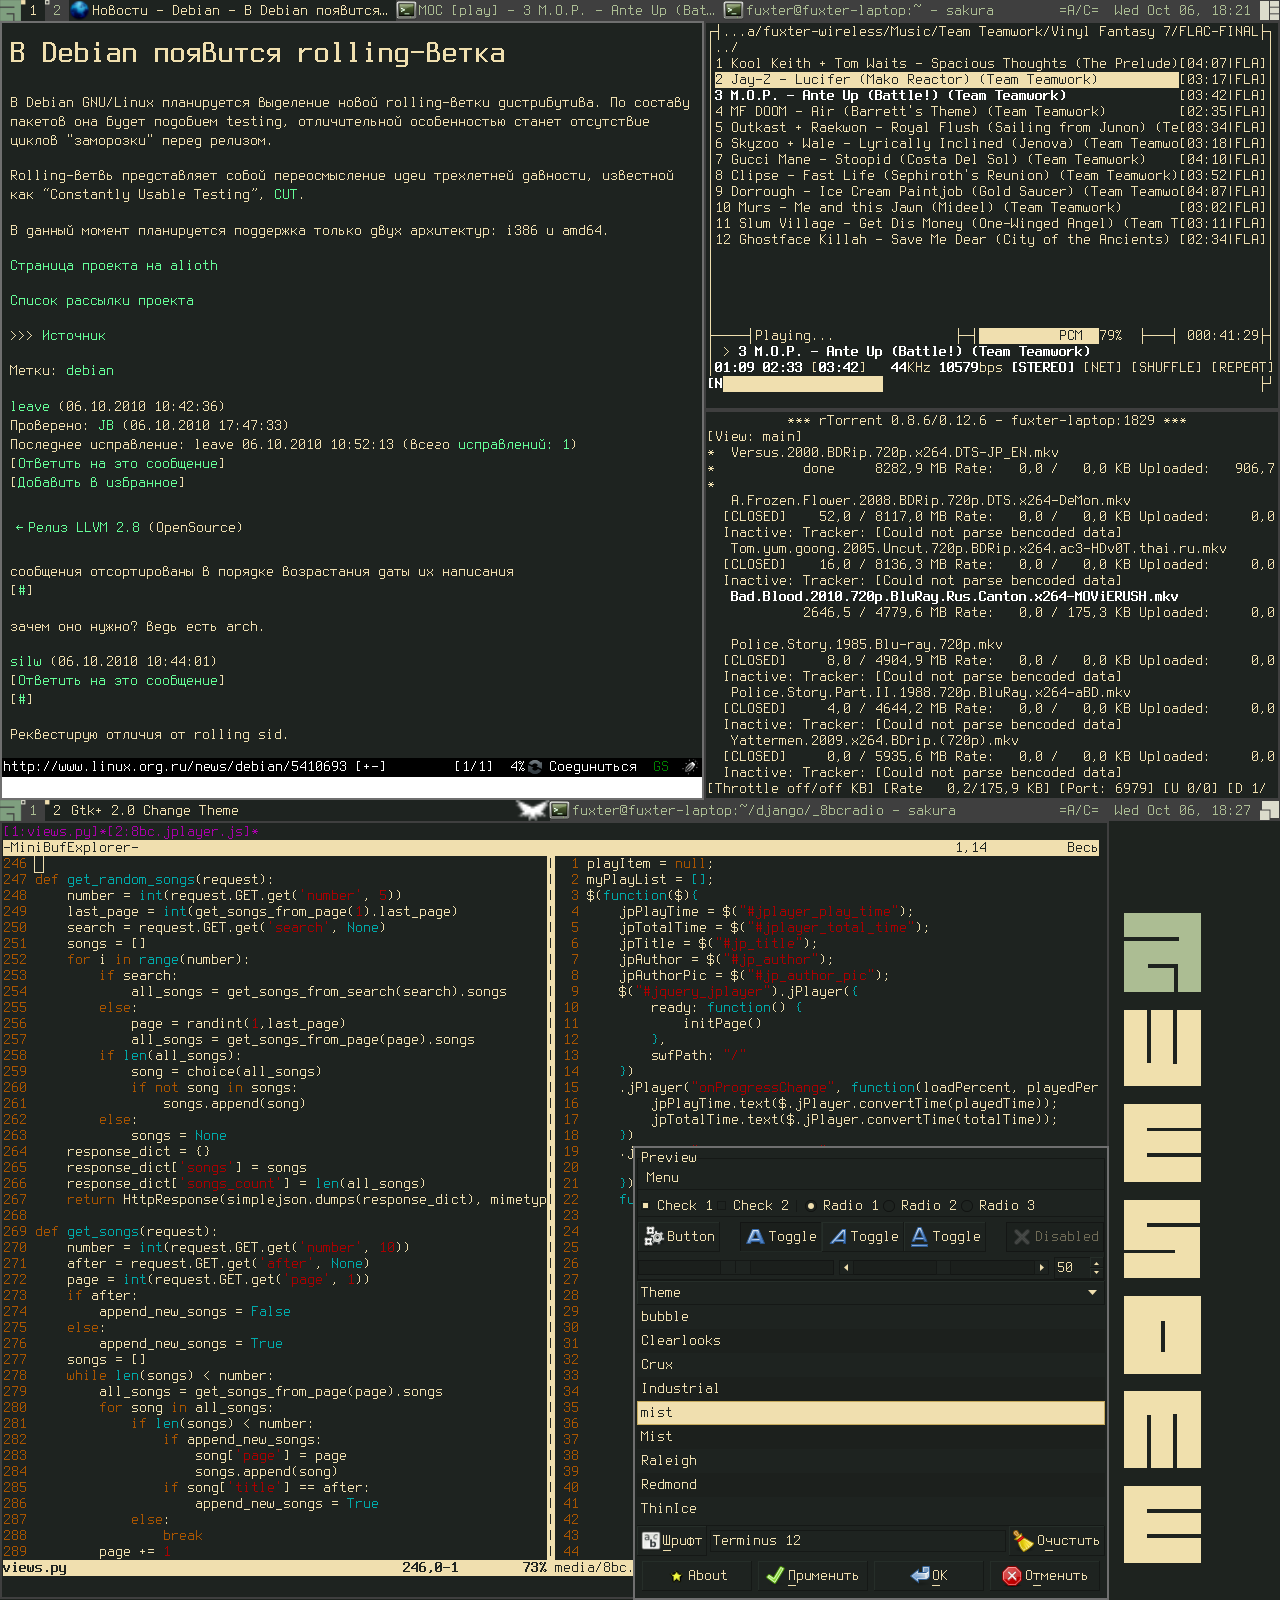
Task: Click the globe browser icon in top taskbar
Action: 79,10
